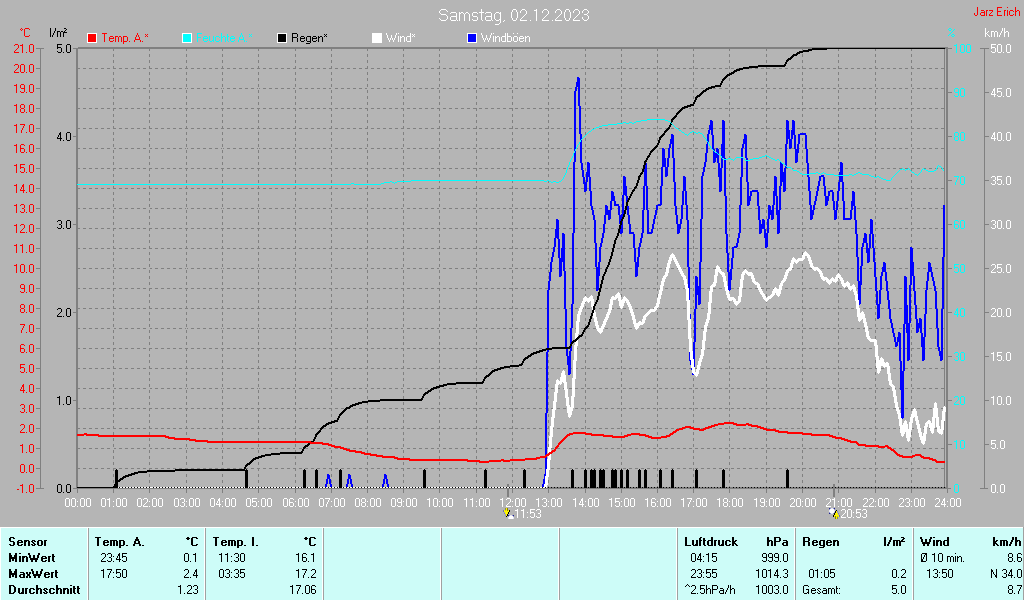Click the white Wind legend swatch
The image size is (1024, 600).
[377, 38]
